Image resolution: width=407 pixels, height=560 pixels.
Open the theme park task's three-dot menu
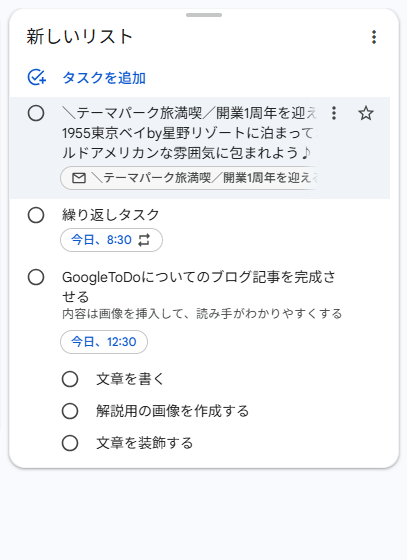click(333, 113)
